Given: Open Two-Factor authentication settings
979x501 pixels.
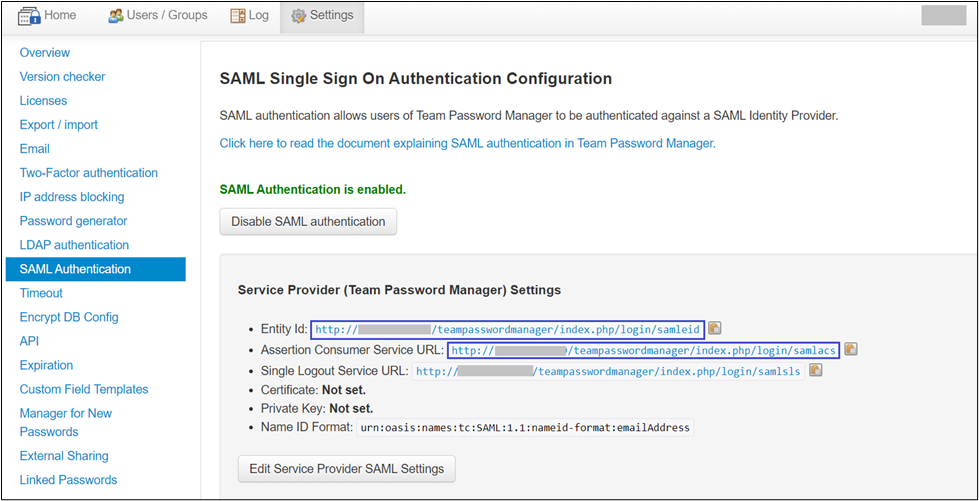Looking at the screenshot, I should 89,173.
